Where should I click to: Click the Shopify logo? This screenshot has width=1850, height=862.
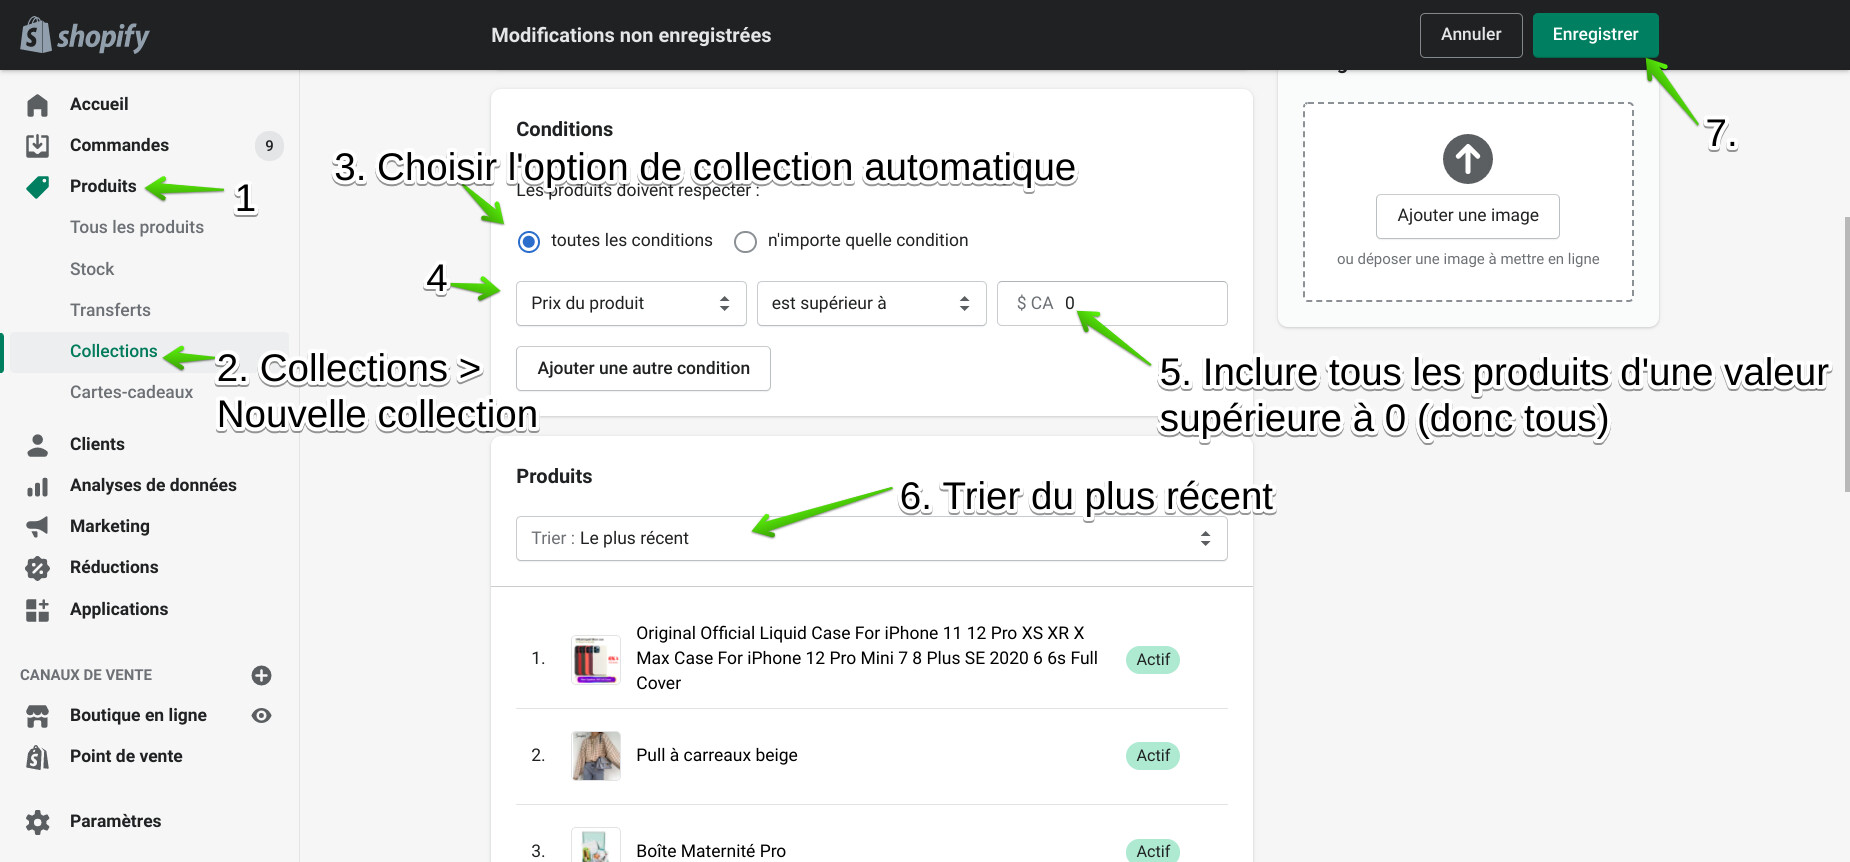85,36
